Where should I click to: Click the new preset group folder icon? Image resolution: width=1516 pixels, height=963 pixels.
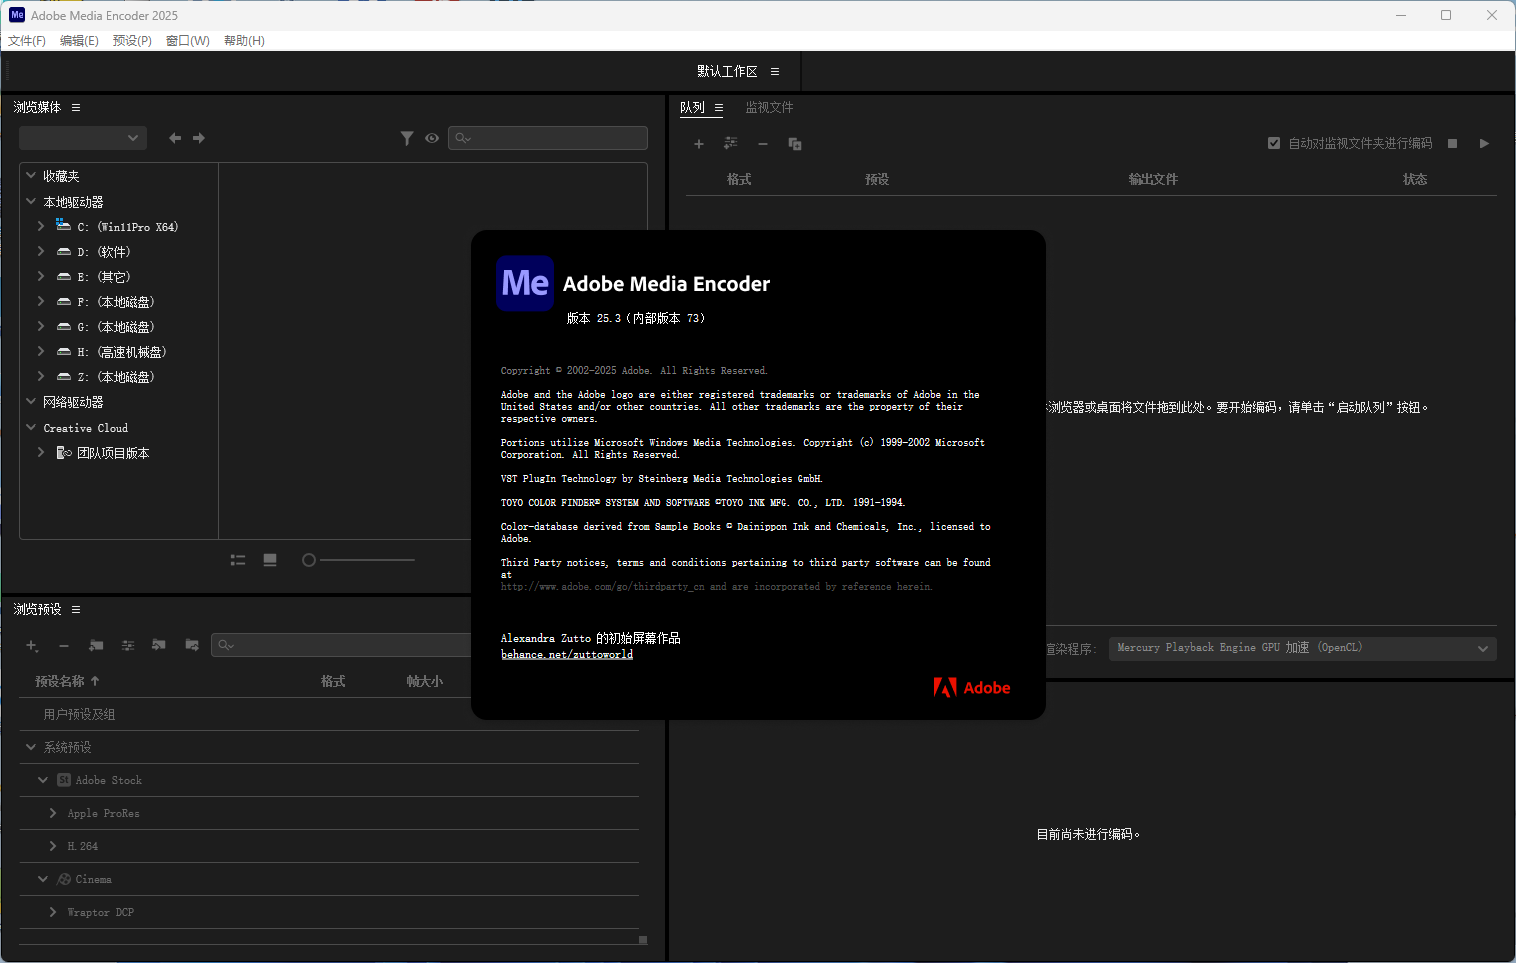pos(96,646)
